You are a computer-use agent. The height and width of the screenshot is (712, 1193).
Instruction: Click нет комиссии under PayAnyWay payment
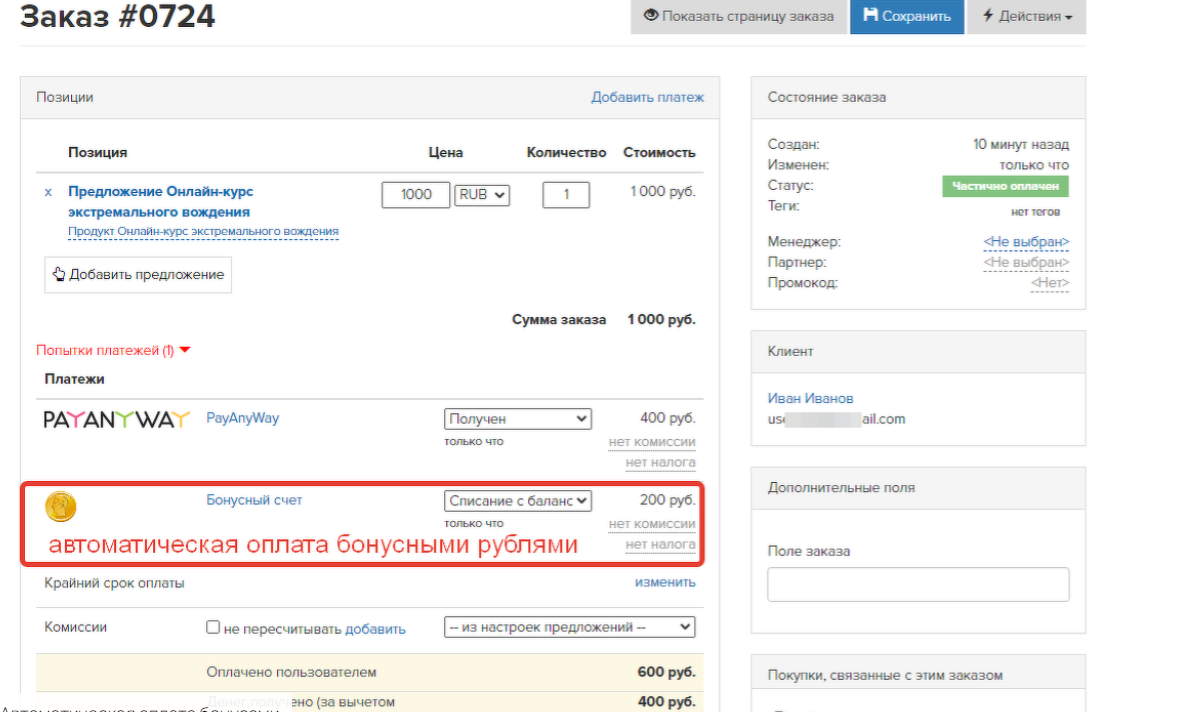pos(652,442)
